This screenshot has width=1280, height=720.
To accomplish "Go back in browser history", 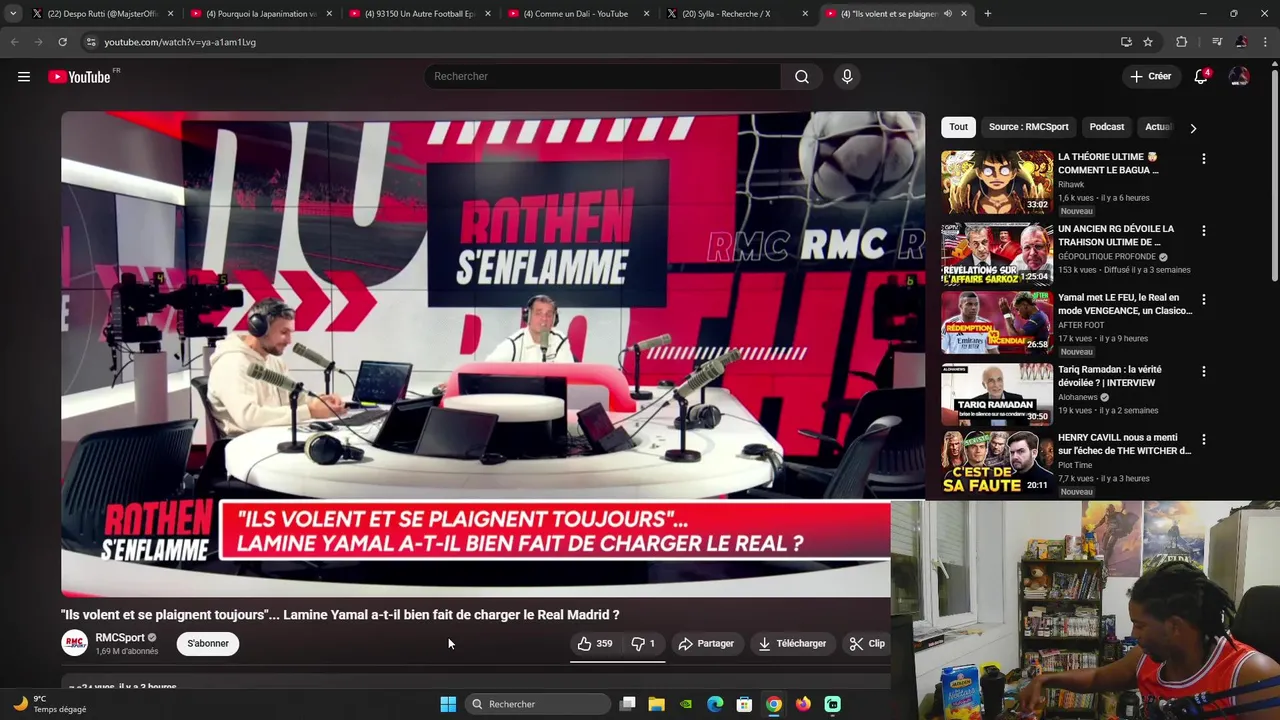I will (14, 42).
